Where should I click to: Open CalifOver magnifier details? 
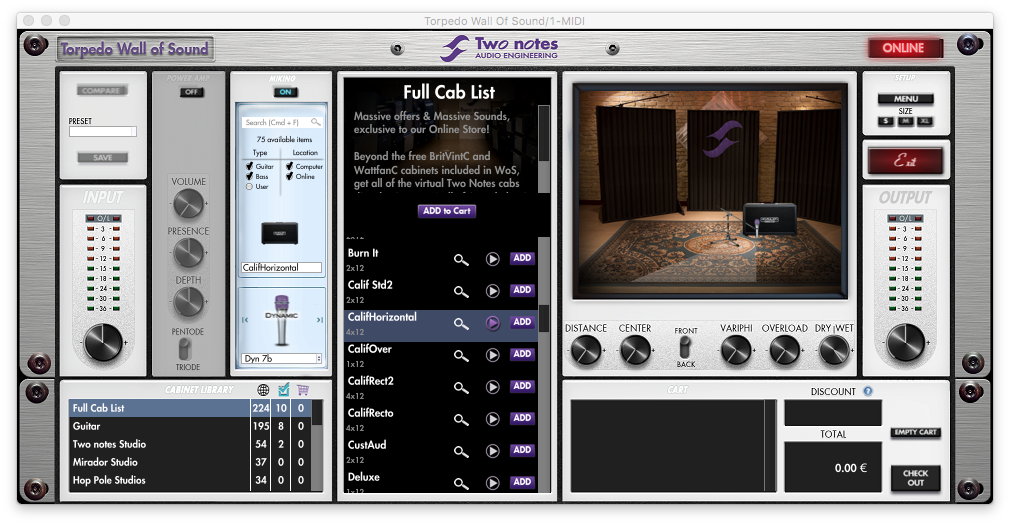[x=461, y=356]
